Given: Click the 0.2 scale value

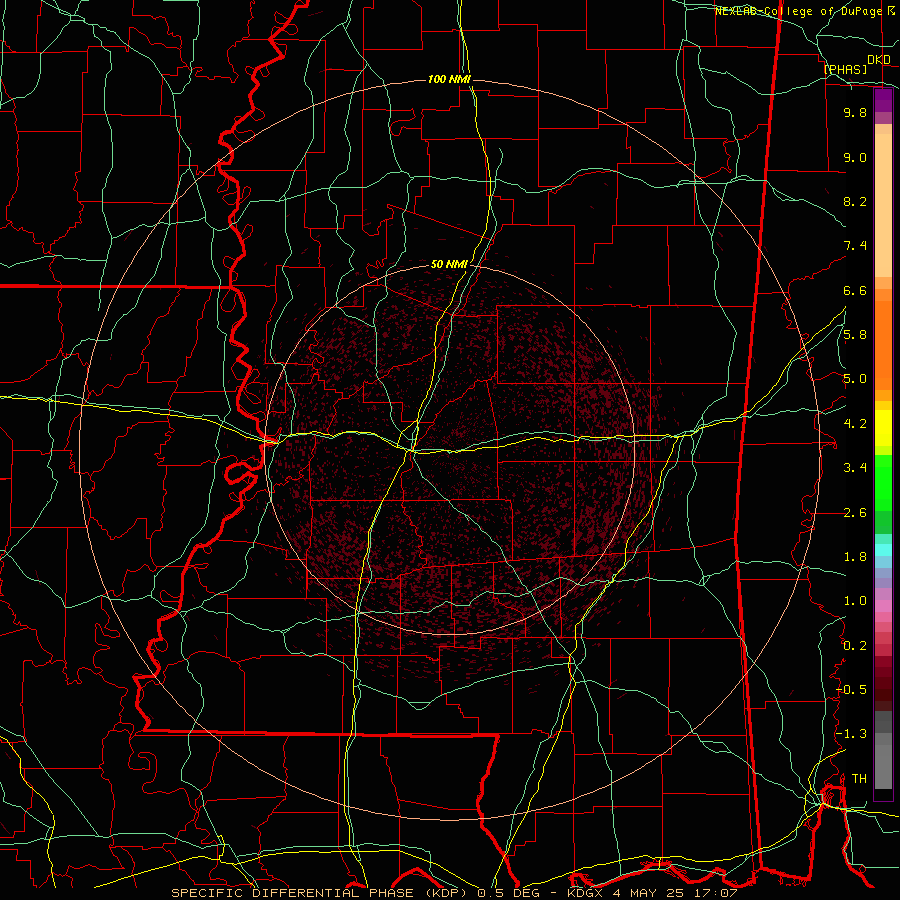Looking at the screenshot, I should [x=855, y=646].
